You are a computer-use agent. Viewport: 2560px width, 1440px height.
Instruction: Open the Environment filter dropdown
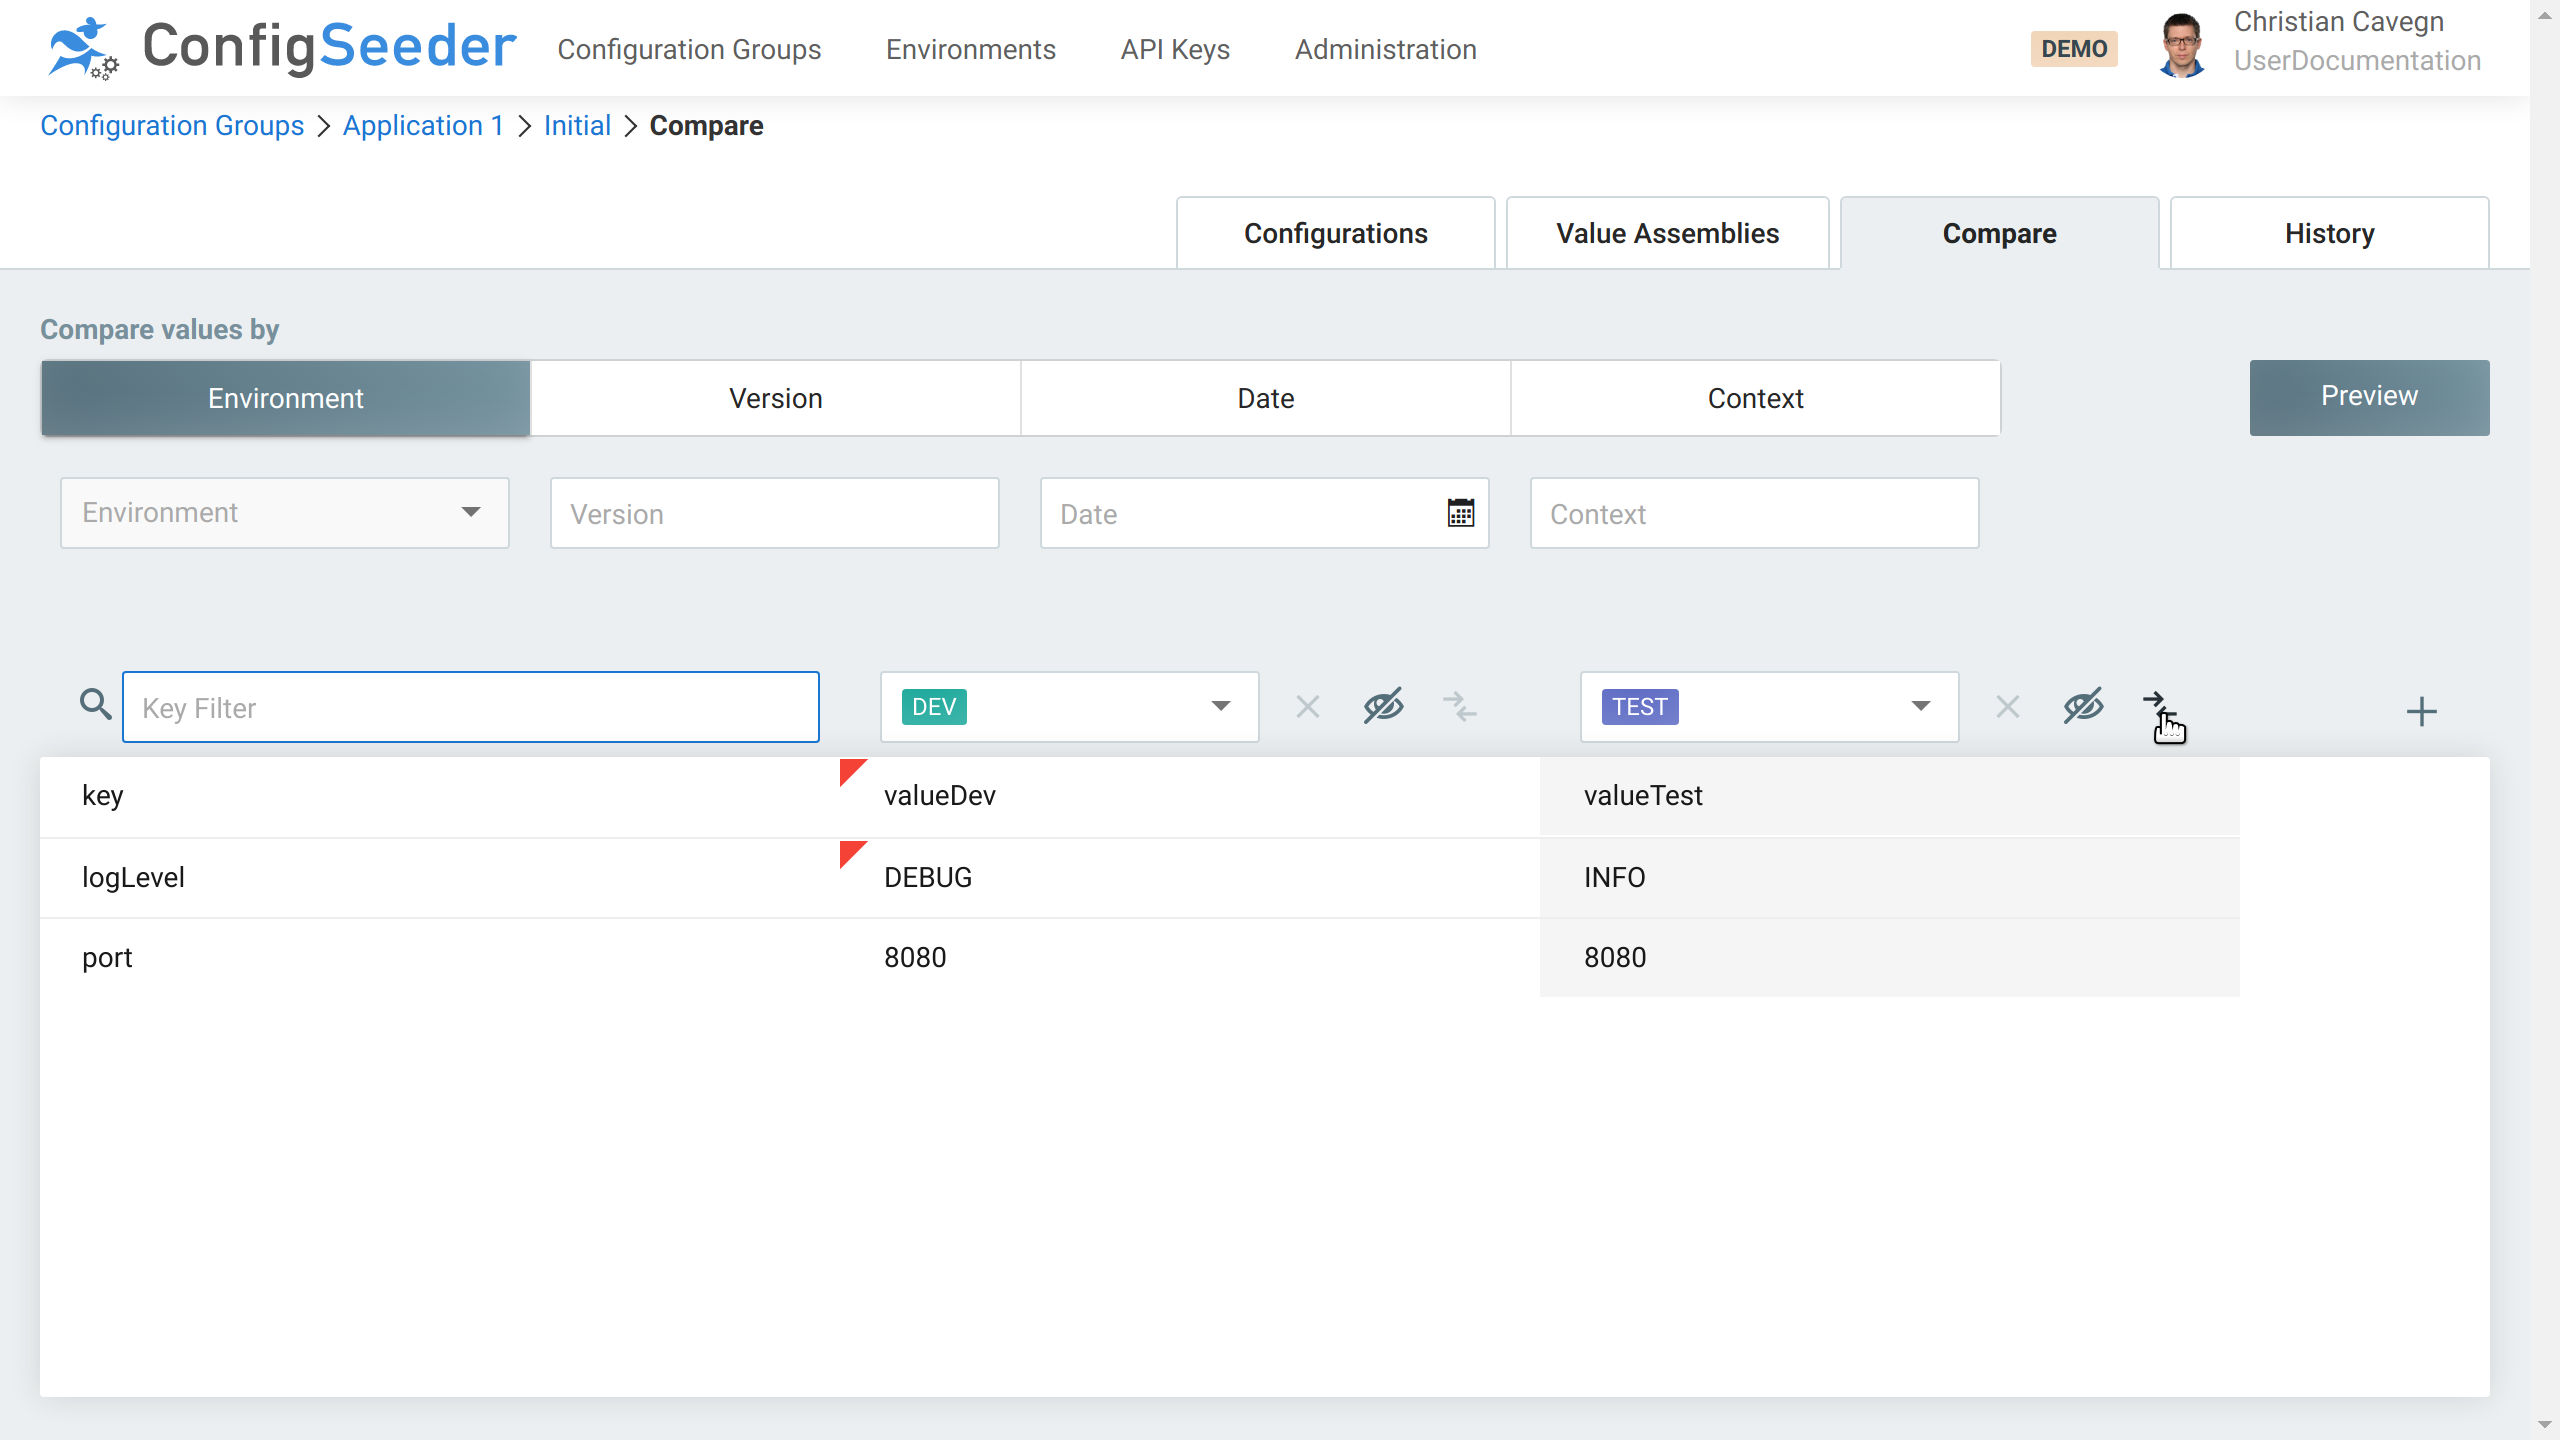tap(284, 513)
